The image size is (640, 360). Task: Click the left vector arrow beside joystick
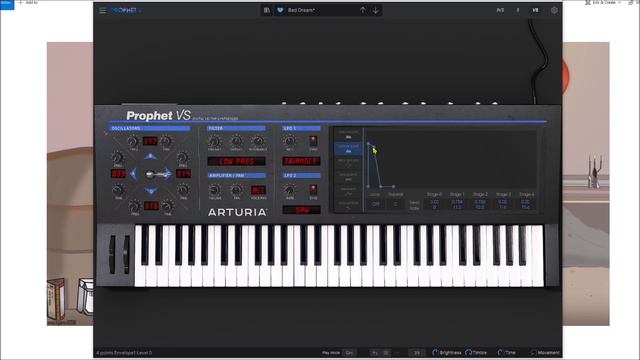pyautogui.click(x=133, y=174)
